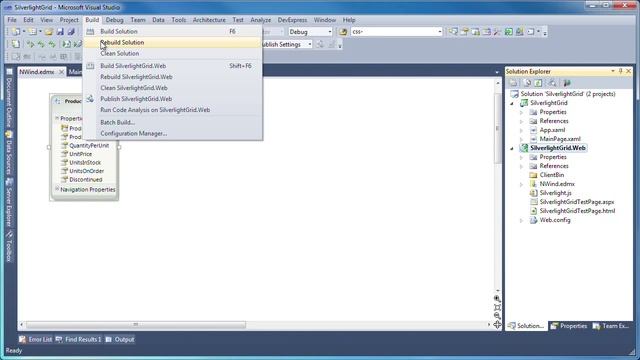Click Copy Web Site icon in Solution Explorer
The width and height of the screenshot is (640, 360).
(x=567, y=83)
